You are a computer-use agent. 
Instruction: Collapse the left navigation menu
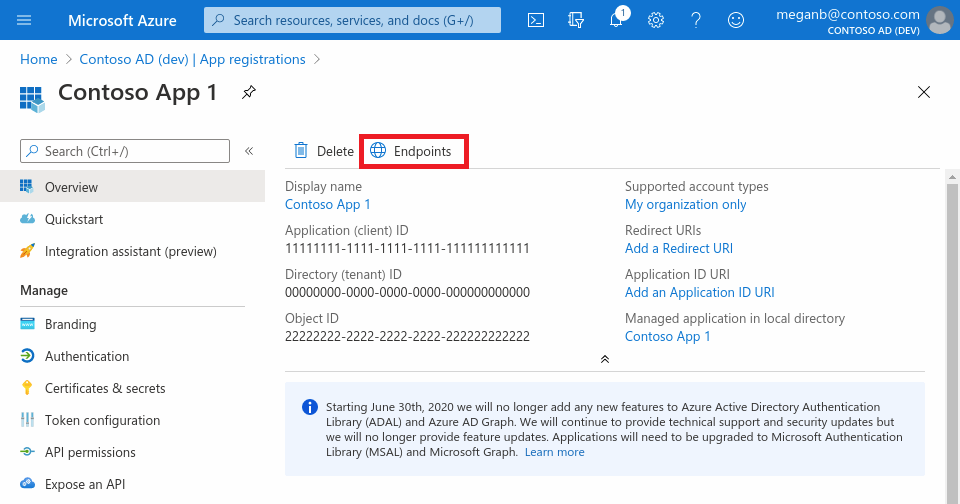(249, 151)
